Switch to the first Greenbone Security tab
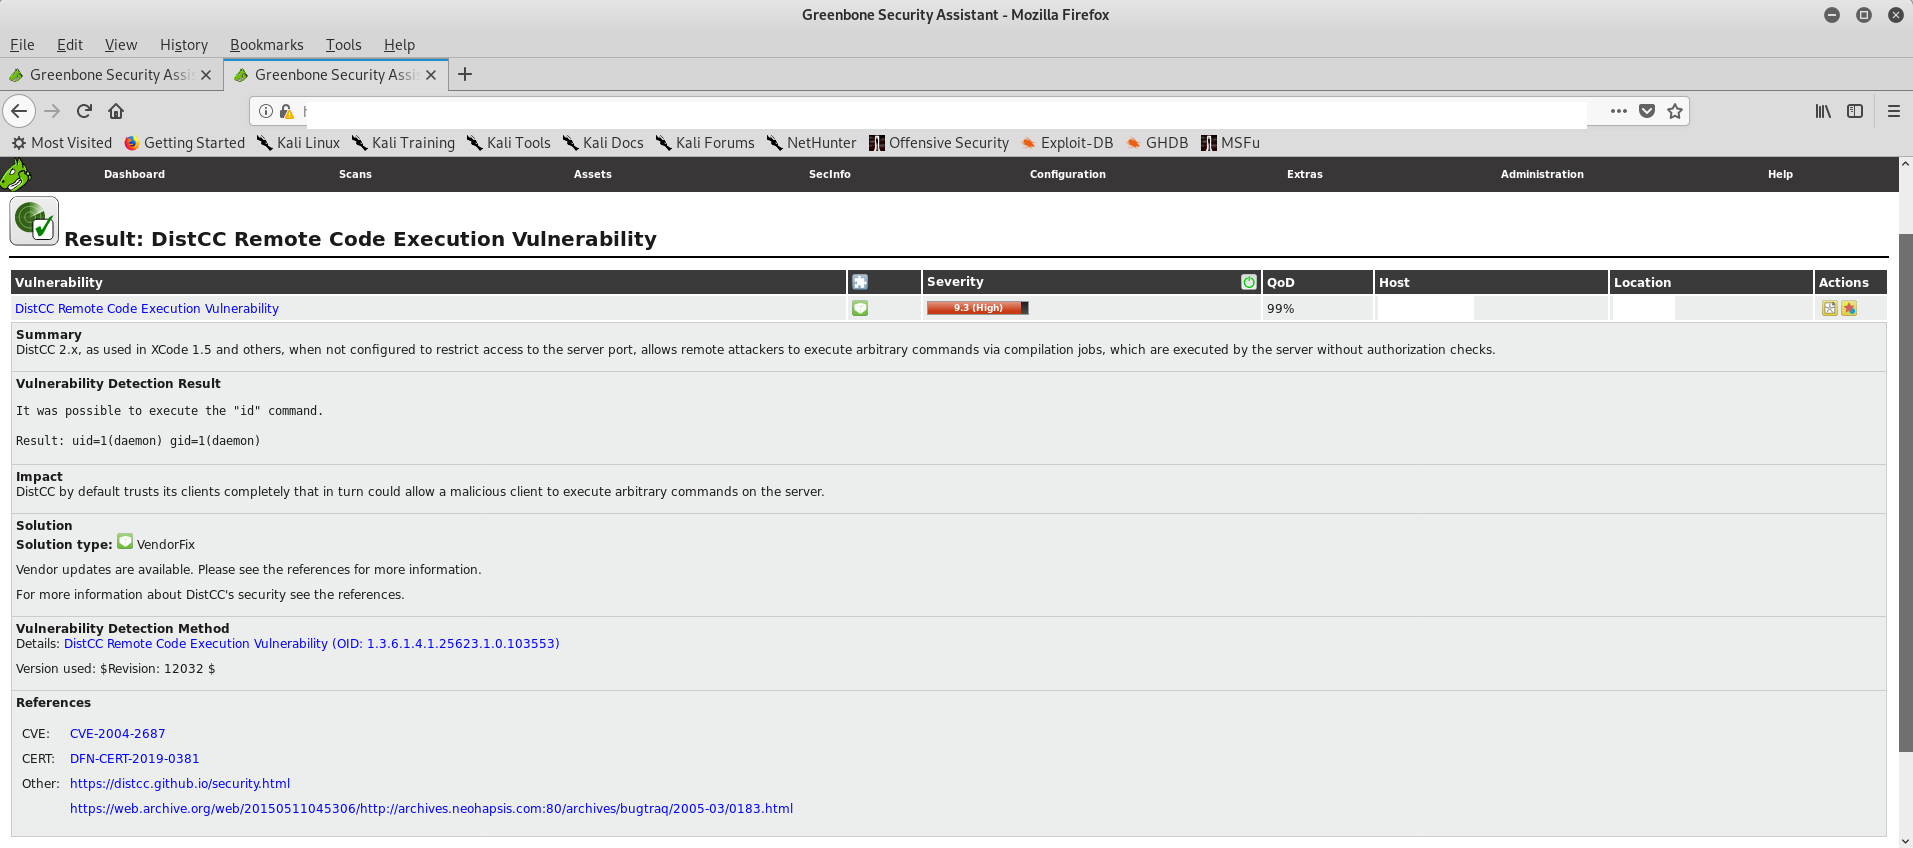Viewport: 1913px width, 848px height. pos(110,75)
